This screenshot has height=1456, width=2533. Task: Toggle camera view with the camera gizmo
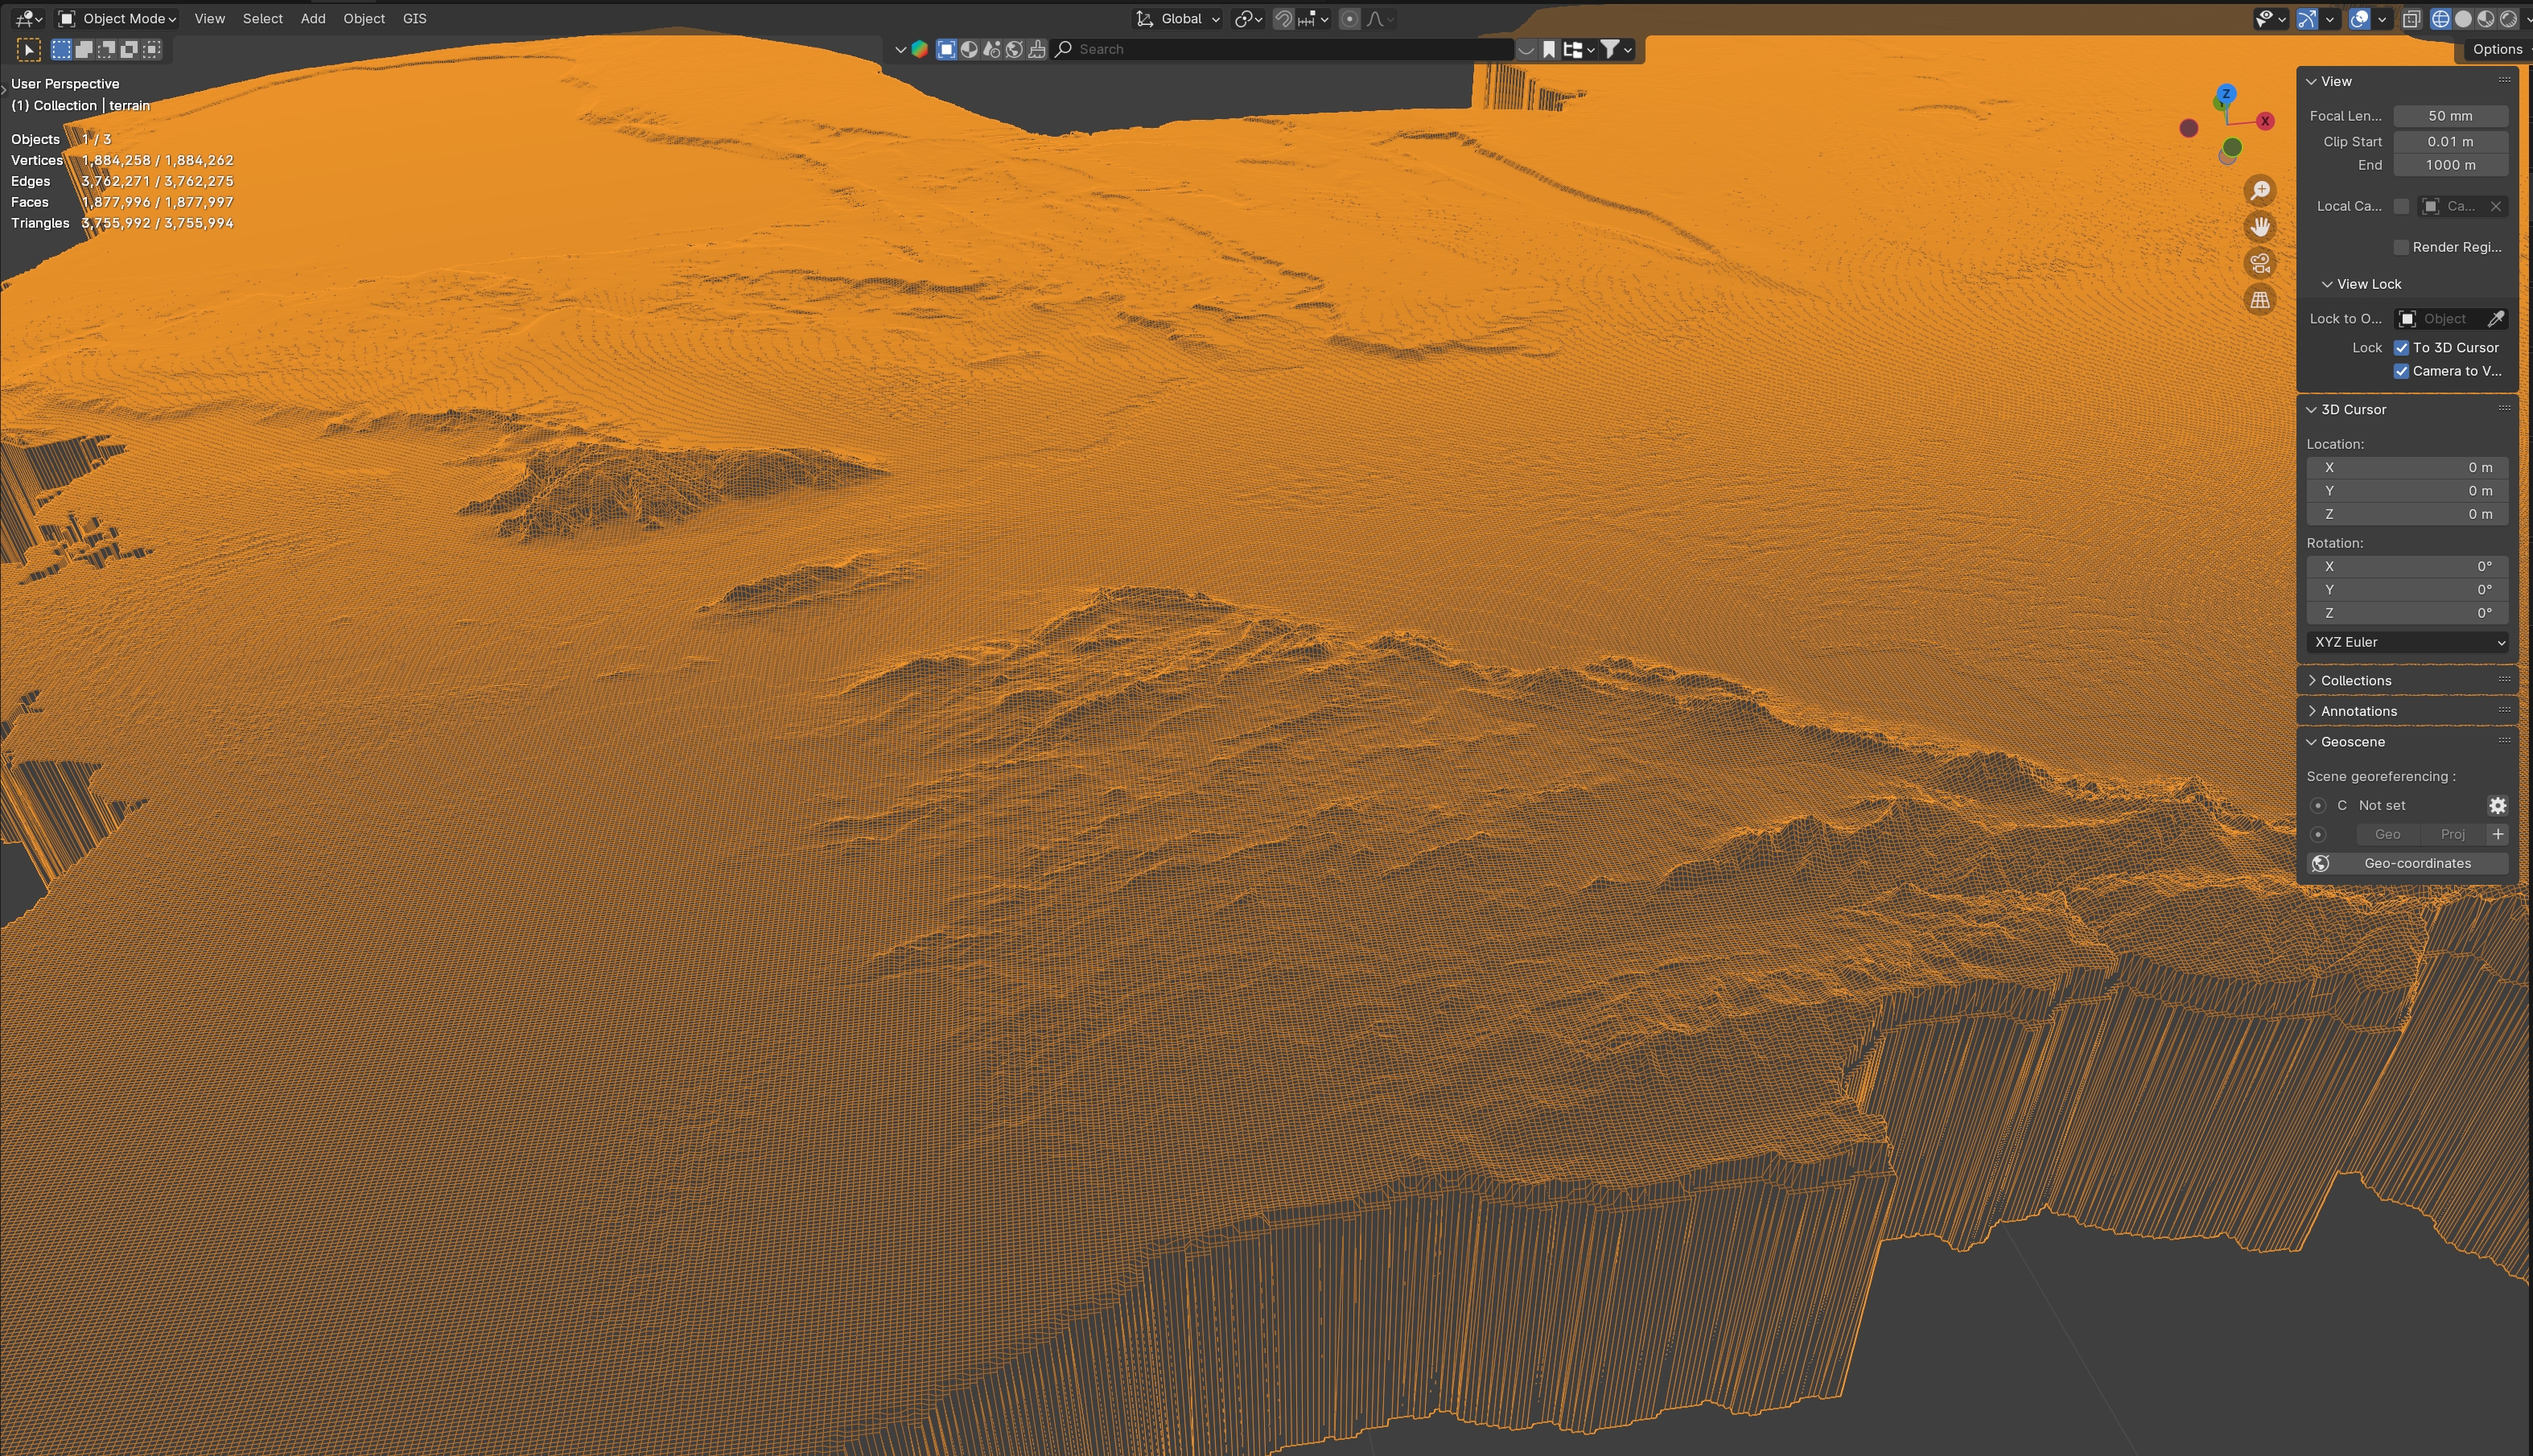[2260, 263]
